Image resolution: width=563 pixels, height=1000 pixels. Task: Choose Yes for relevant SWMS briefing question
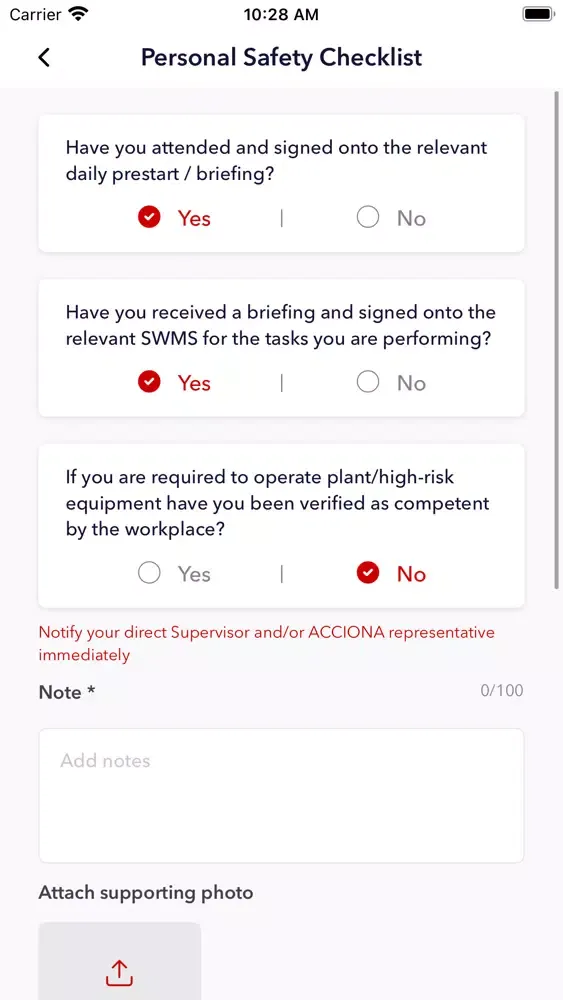[174, 383]
